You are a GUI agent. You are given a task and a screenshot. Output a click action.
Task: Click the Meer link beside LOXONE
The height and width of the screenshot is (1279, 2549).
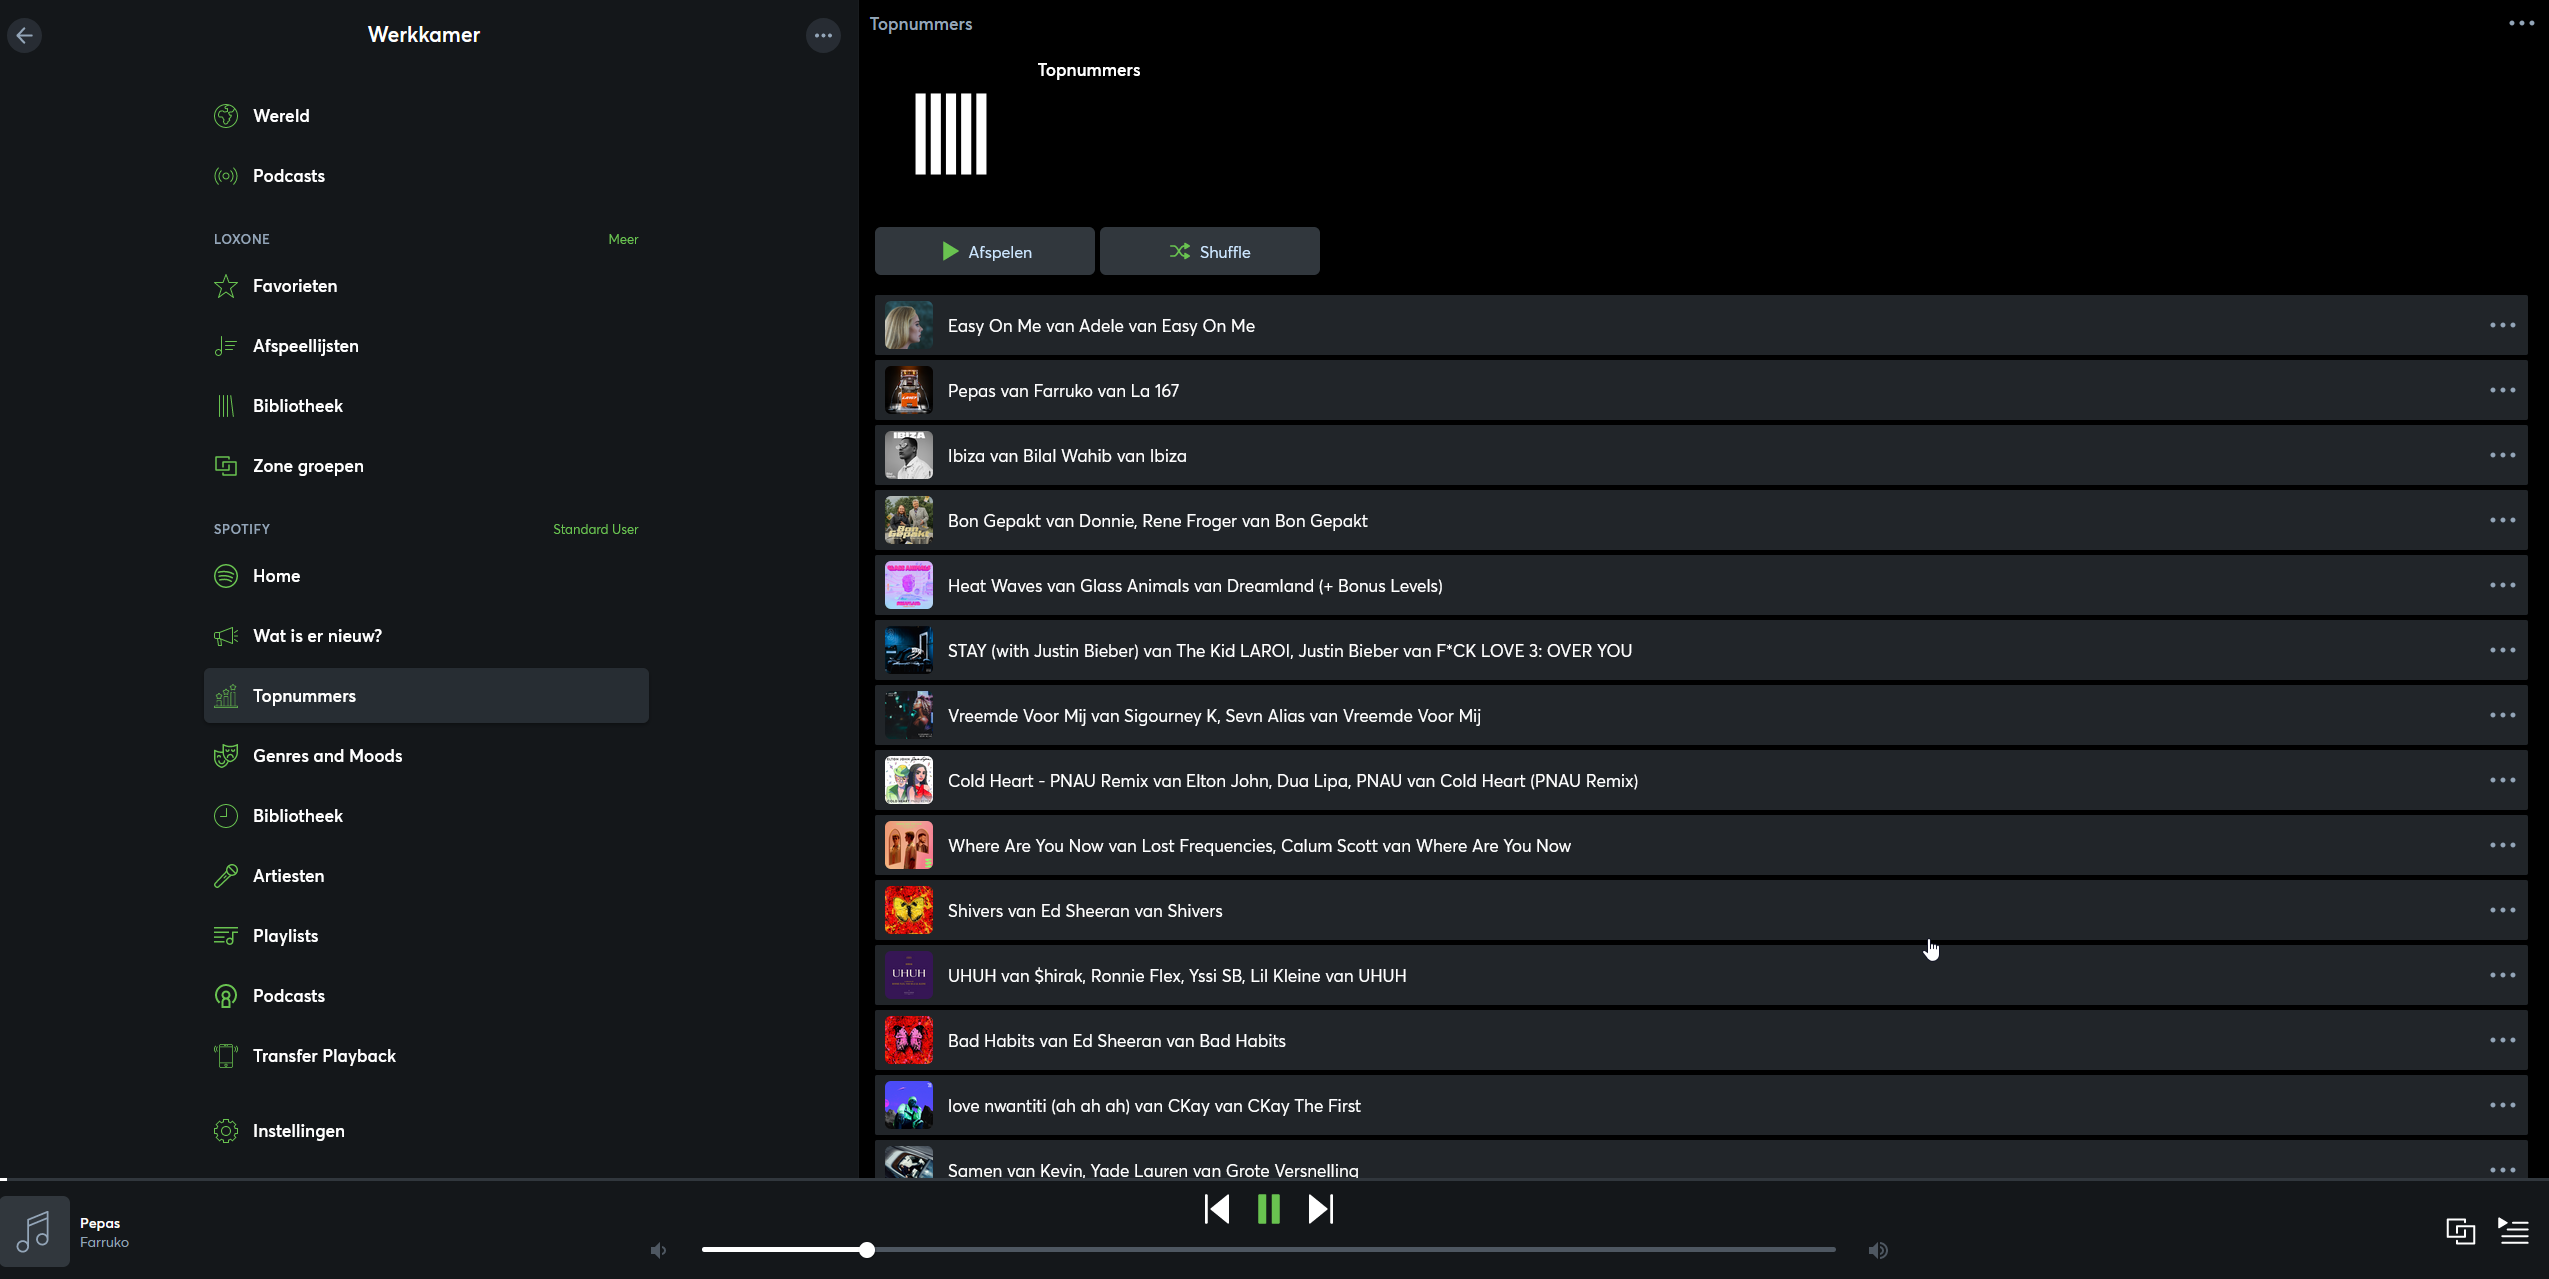click(622, 239)
